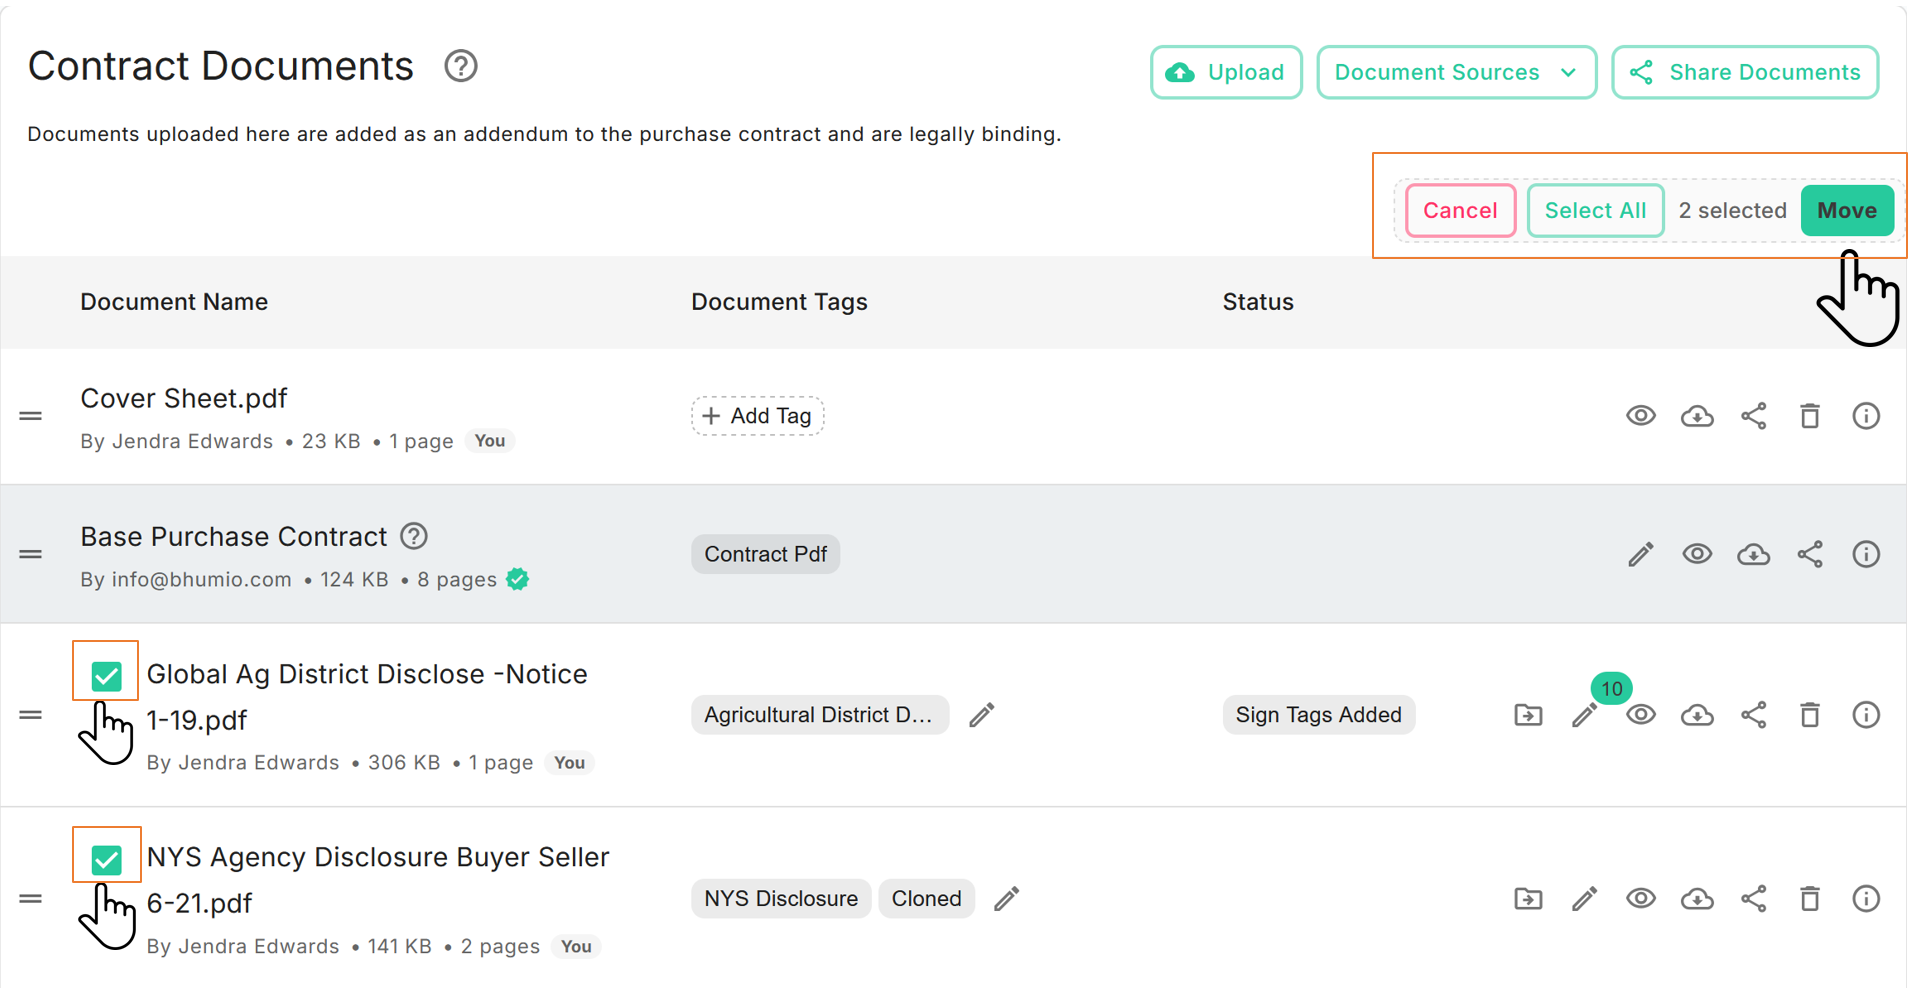Click the help icon next to Base Purchase Contract
Screen dimensions: 1909x998
pos(414,536)
